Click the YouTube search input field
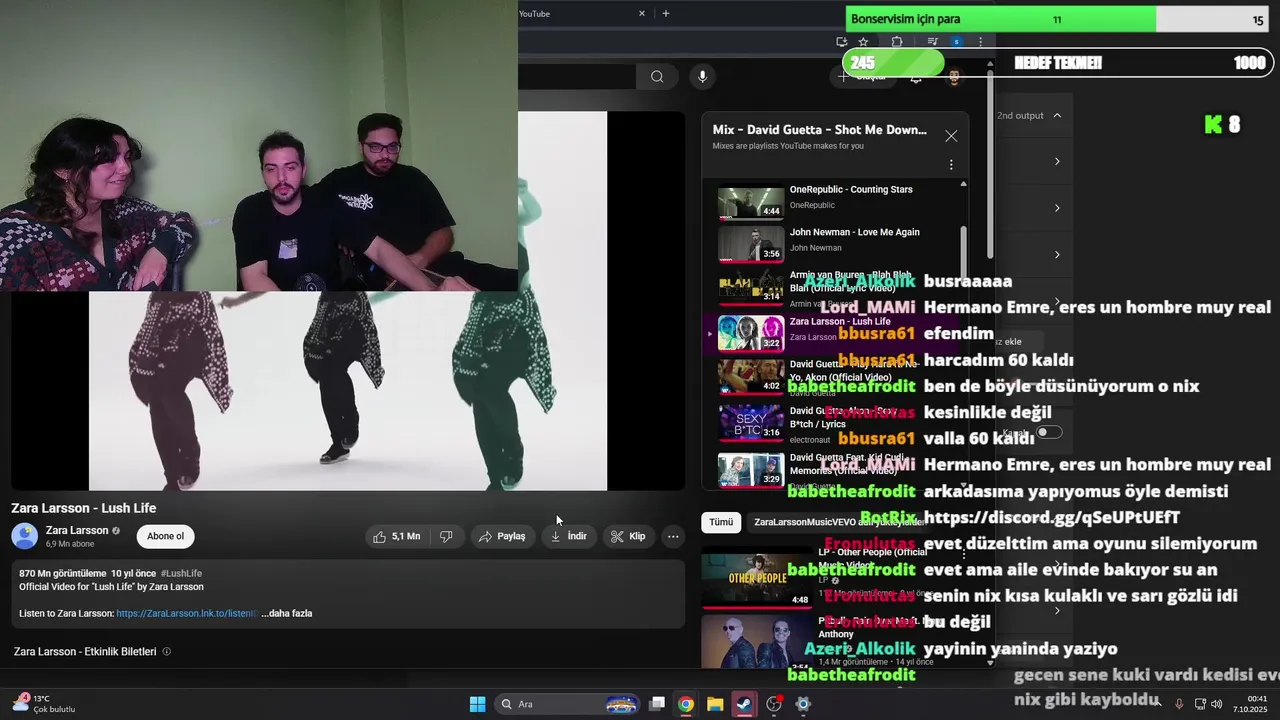 (577, 77)
